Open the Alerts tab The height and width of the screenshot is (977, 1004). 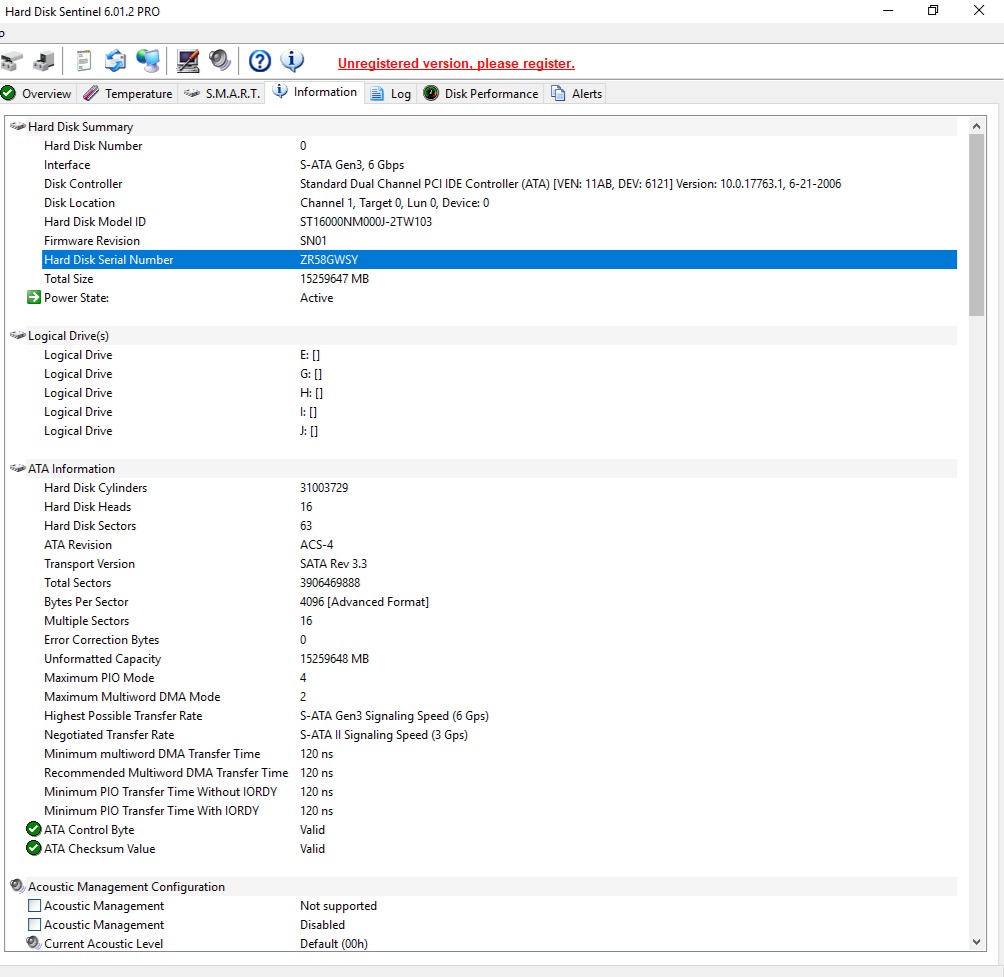pos(576,93)
